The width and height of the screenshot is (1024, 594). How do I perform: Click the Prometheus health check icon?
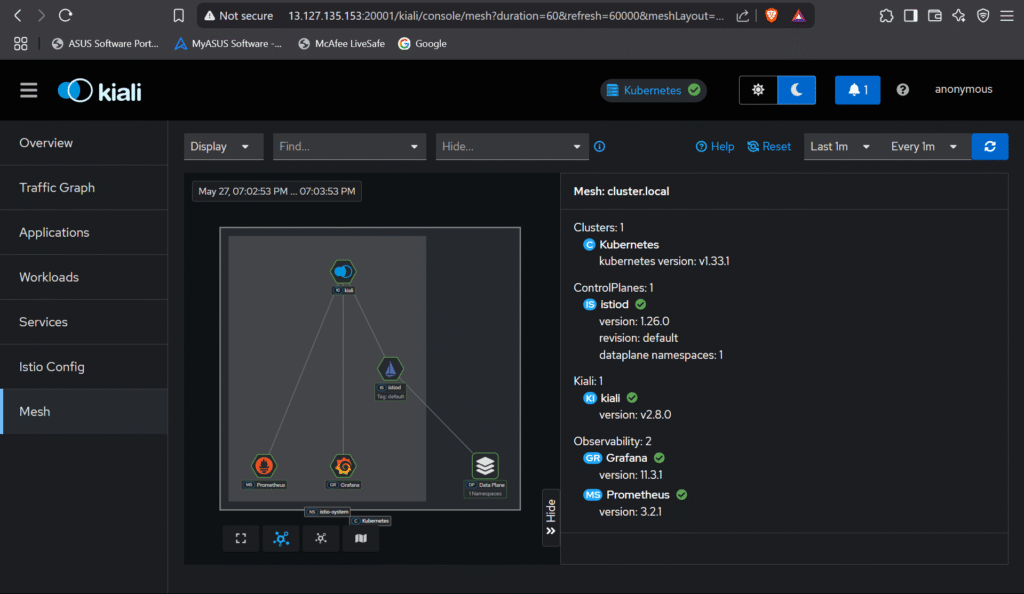(x=682, y=495)
